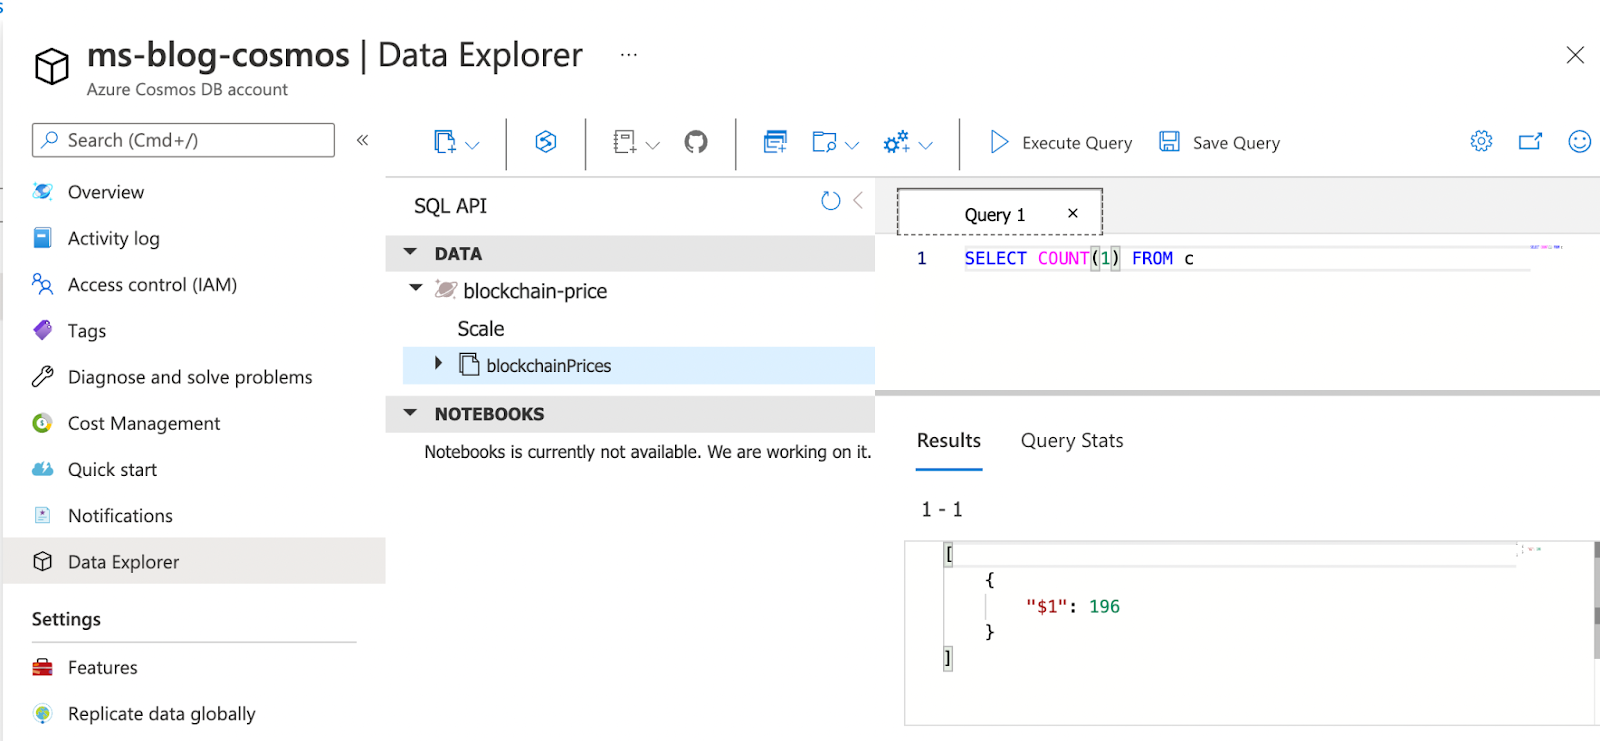Viewport: 1600px width, 741px height.
Task: Click the Replicate data globally globe icon
Action: tap(42, 713)
